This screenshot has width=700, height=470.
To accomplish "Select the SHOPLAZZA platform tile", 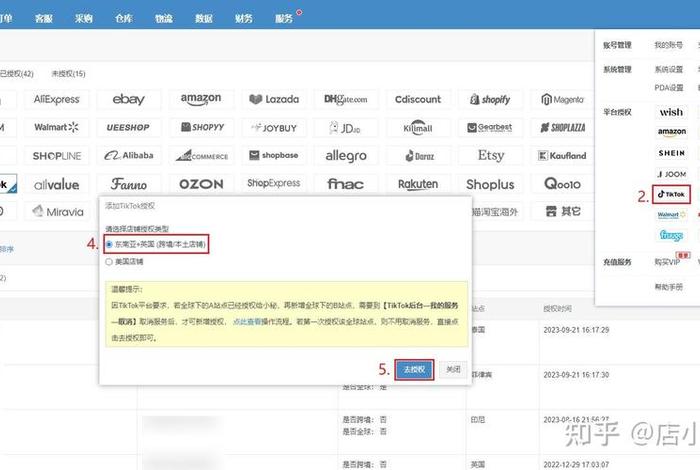I will 562,128.
